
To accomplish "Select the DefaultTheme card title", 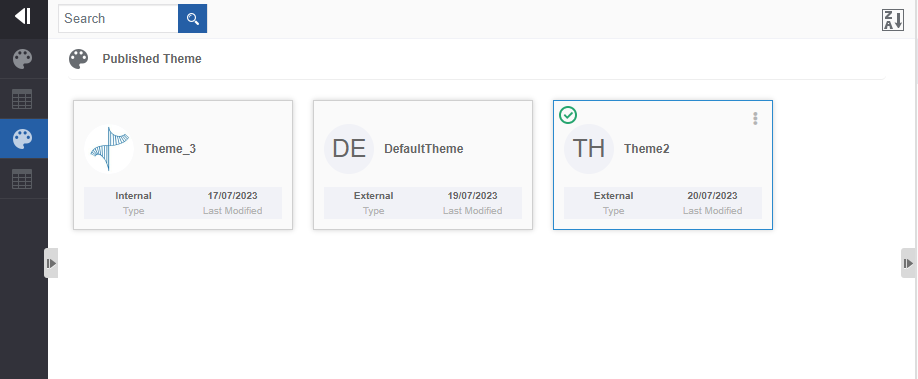I will click(x=424, y=149).
